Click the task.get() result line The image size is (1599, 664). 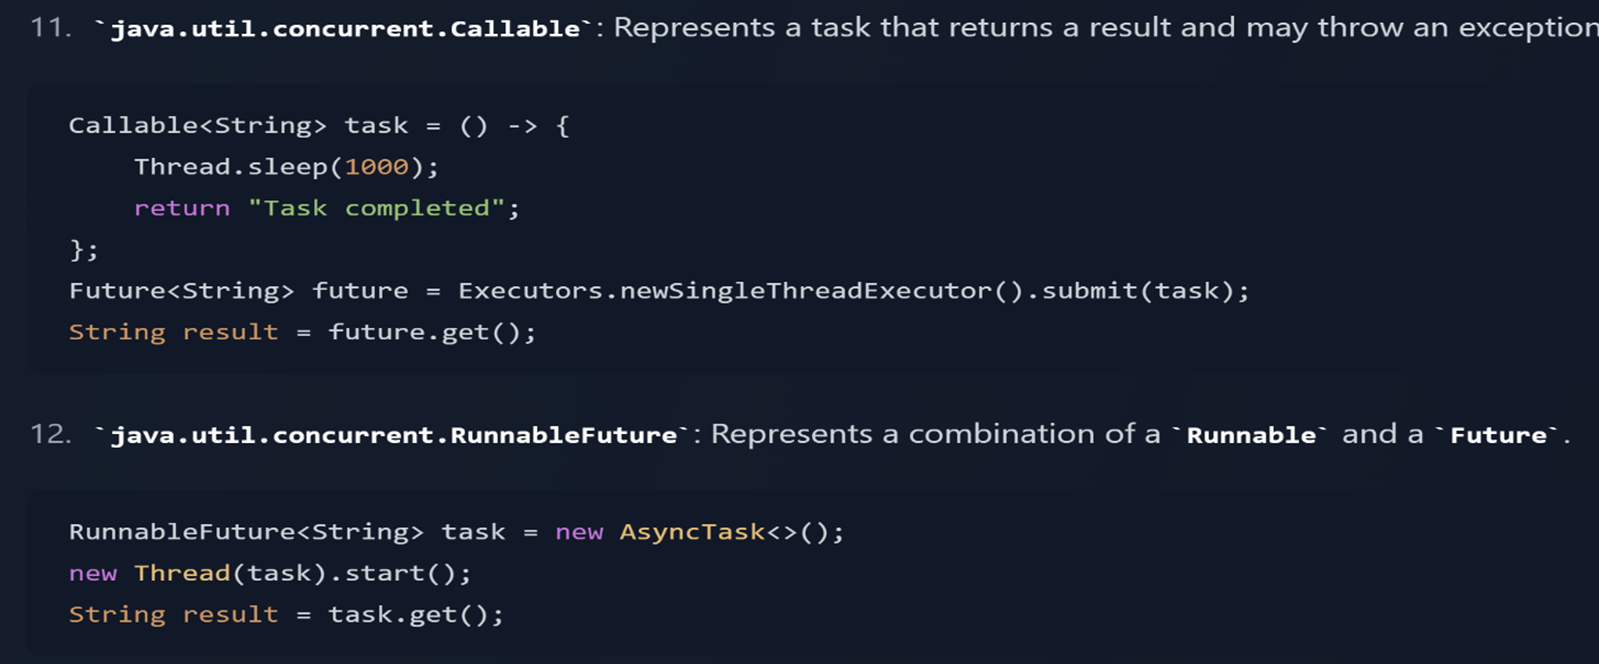pyautogui.click(x=286, y=614)
